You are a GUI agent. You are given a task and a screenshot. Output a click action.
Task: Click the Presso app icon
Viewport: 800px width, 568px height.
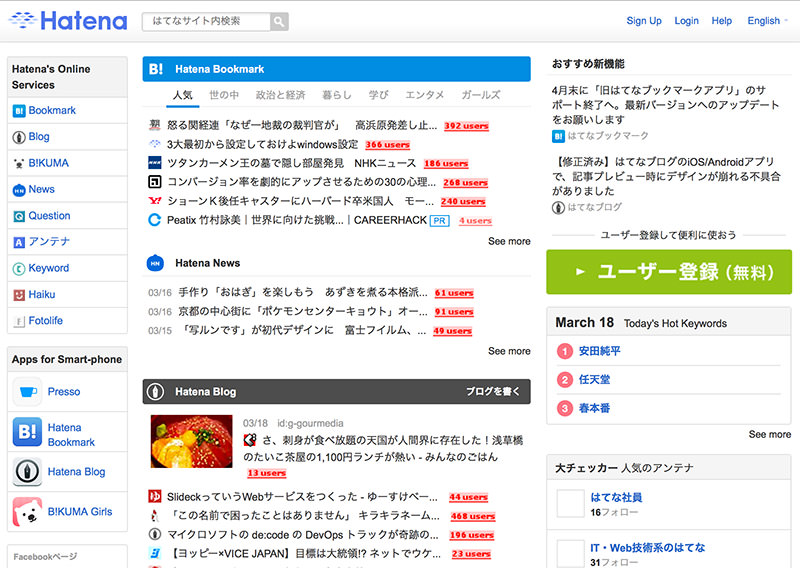pyautogui.click(x=27, y=391)
